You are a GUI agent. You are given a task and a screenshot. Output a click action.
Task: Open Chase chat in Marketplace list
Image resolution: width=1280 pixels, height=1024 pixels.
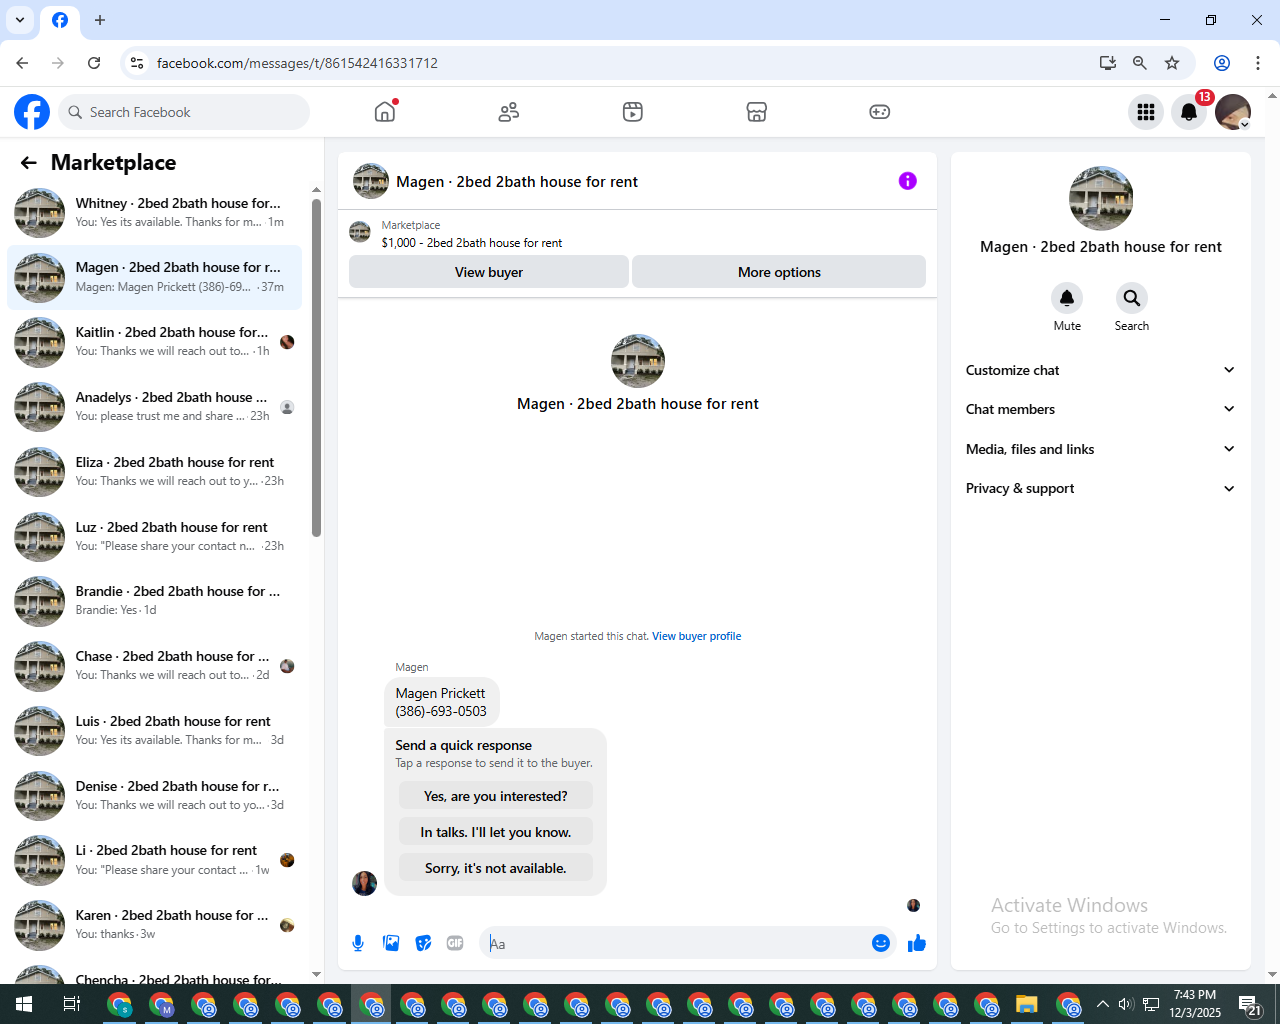coord(155,666)
